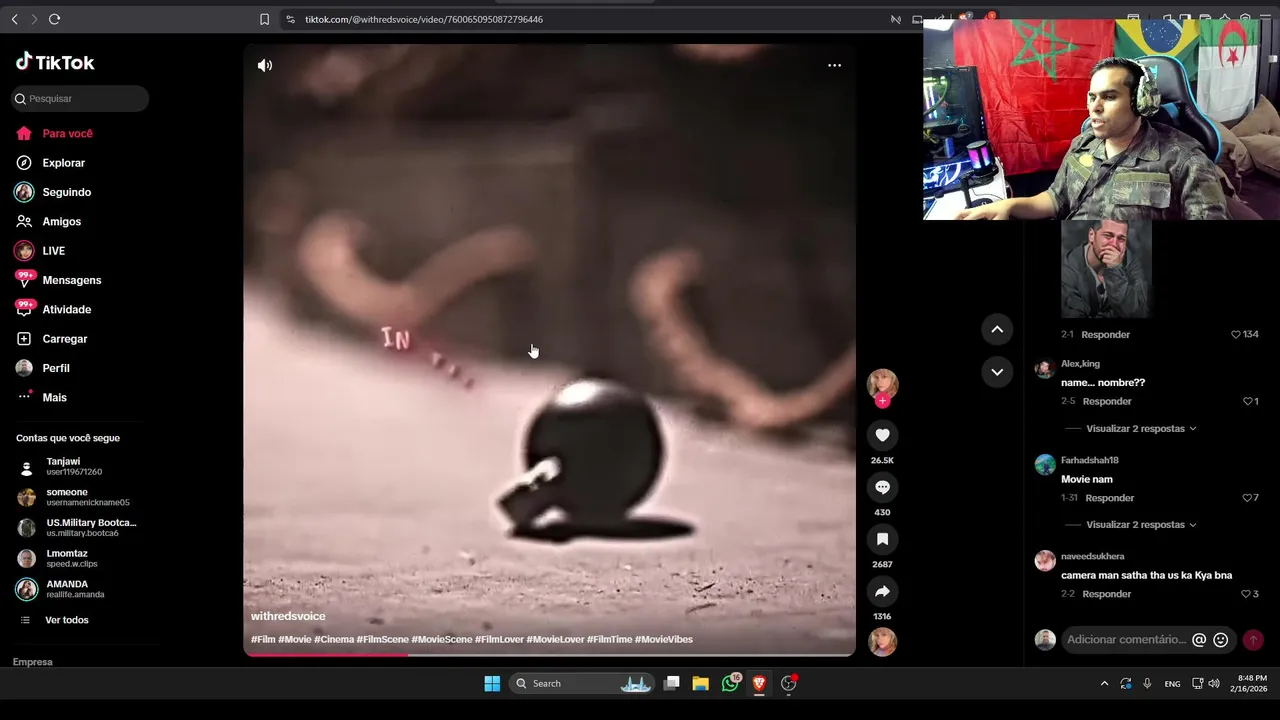This screenshot has width=1280, height=720.
Task: Open the Carregar upload page
Action: 64,339
